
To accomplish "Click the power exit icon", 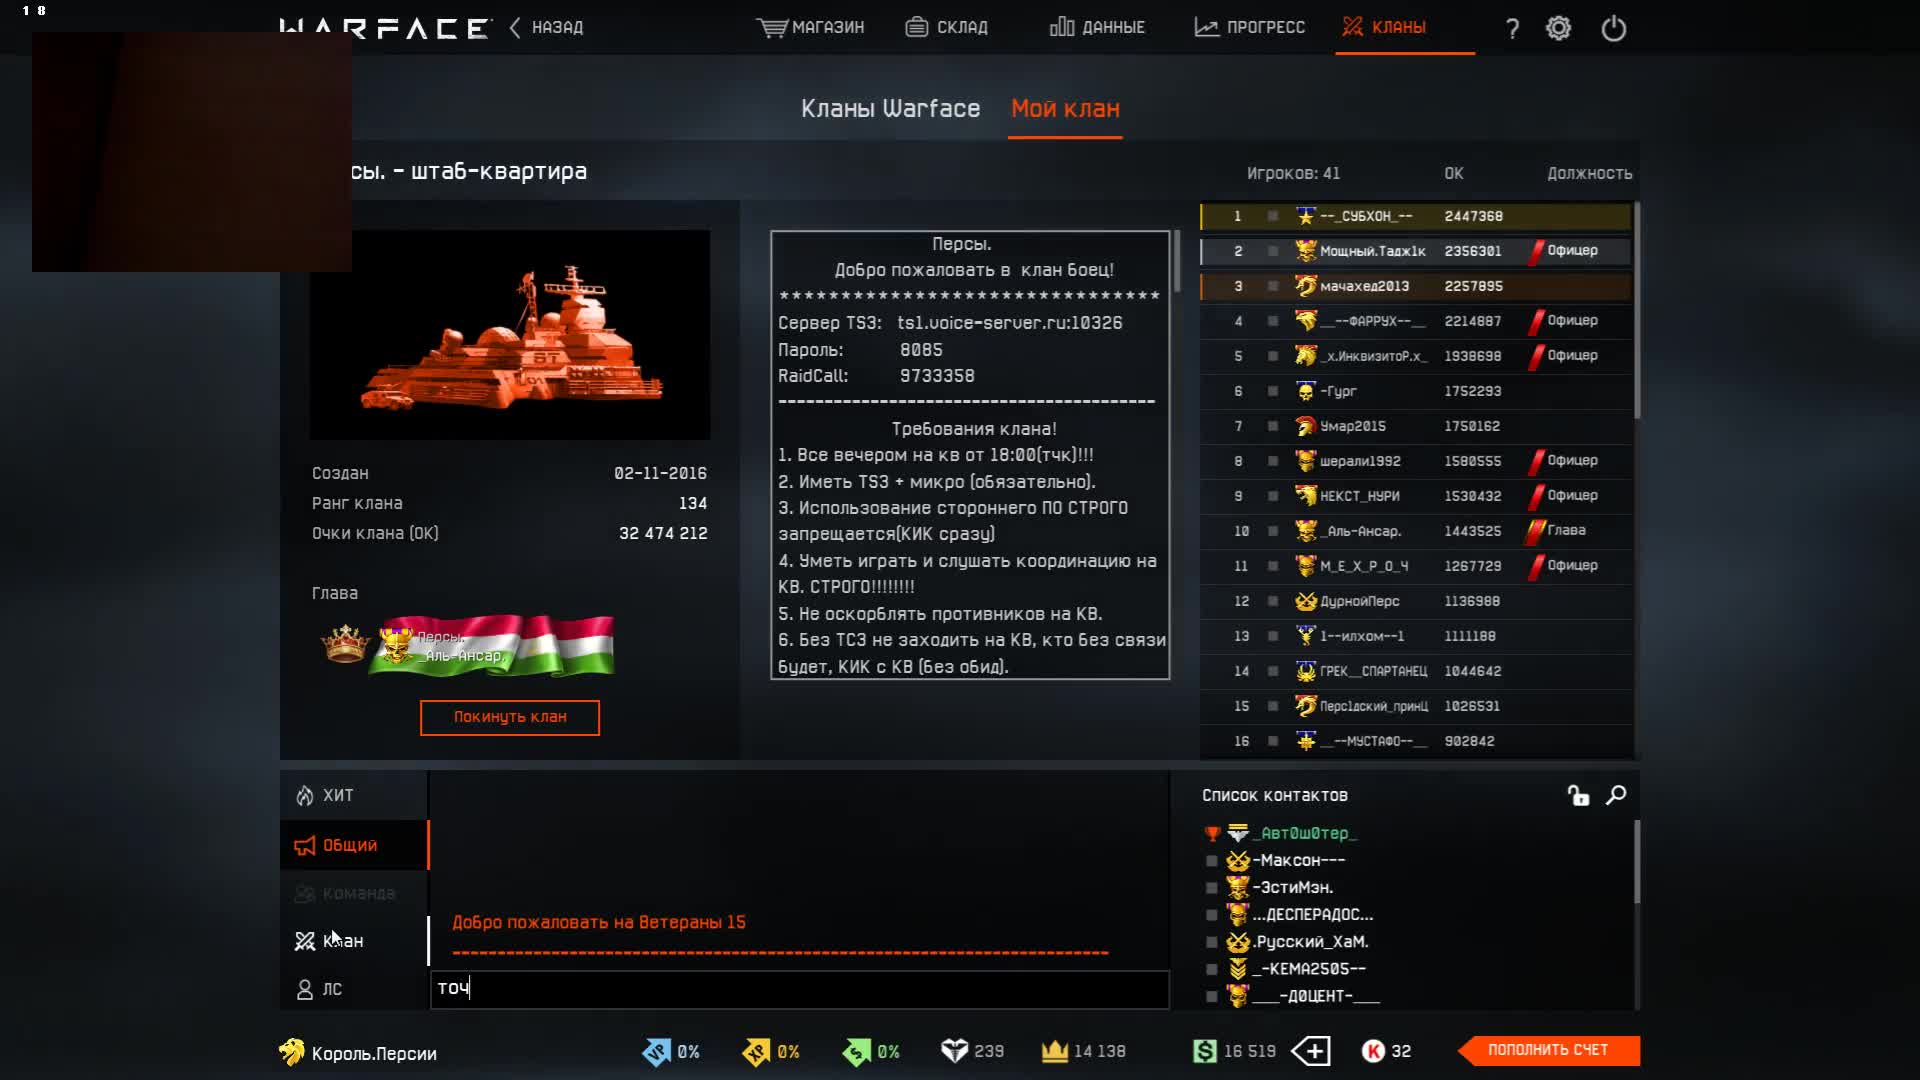I will pos(1613,28).
